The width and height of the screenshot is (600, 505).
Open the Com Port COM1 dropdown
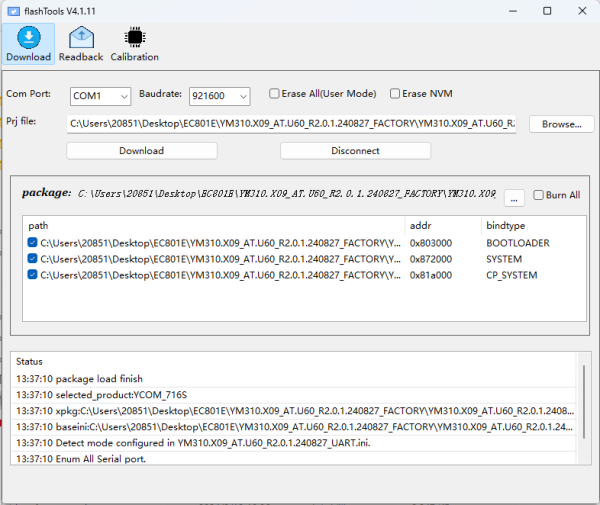click(100, 96)
